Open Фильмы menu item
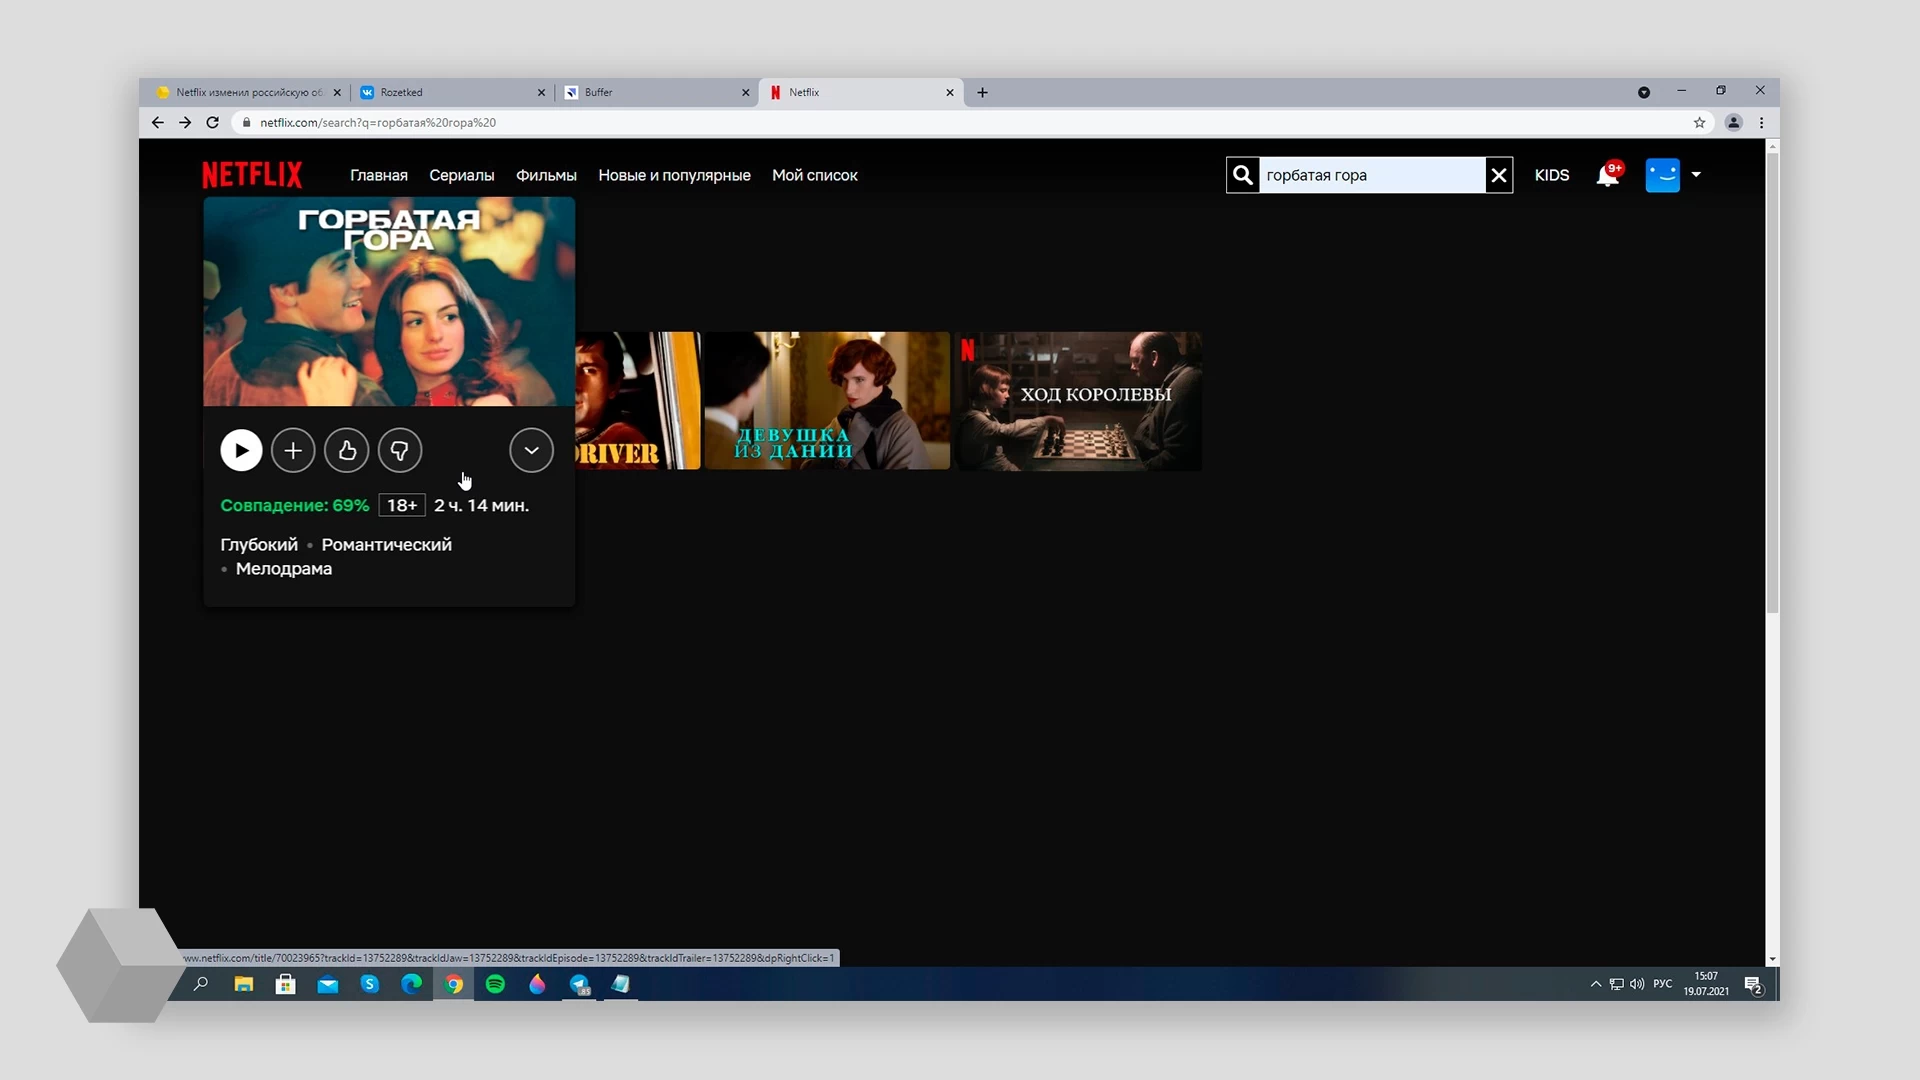 click(x=546, y=175)
